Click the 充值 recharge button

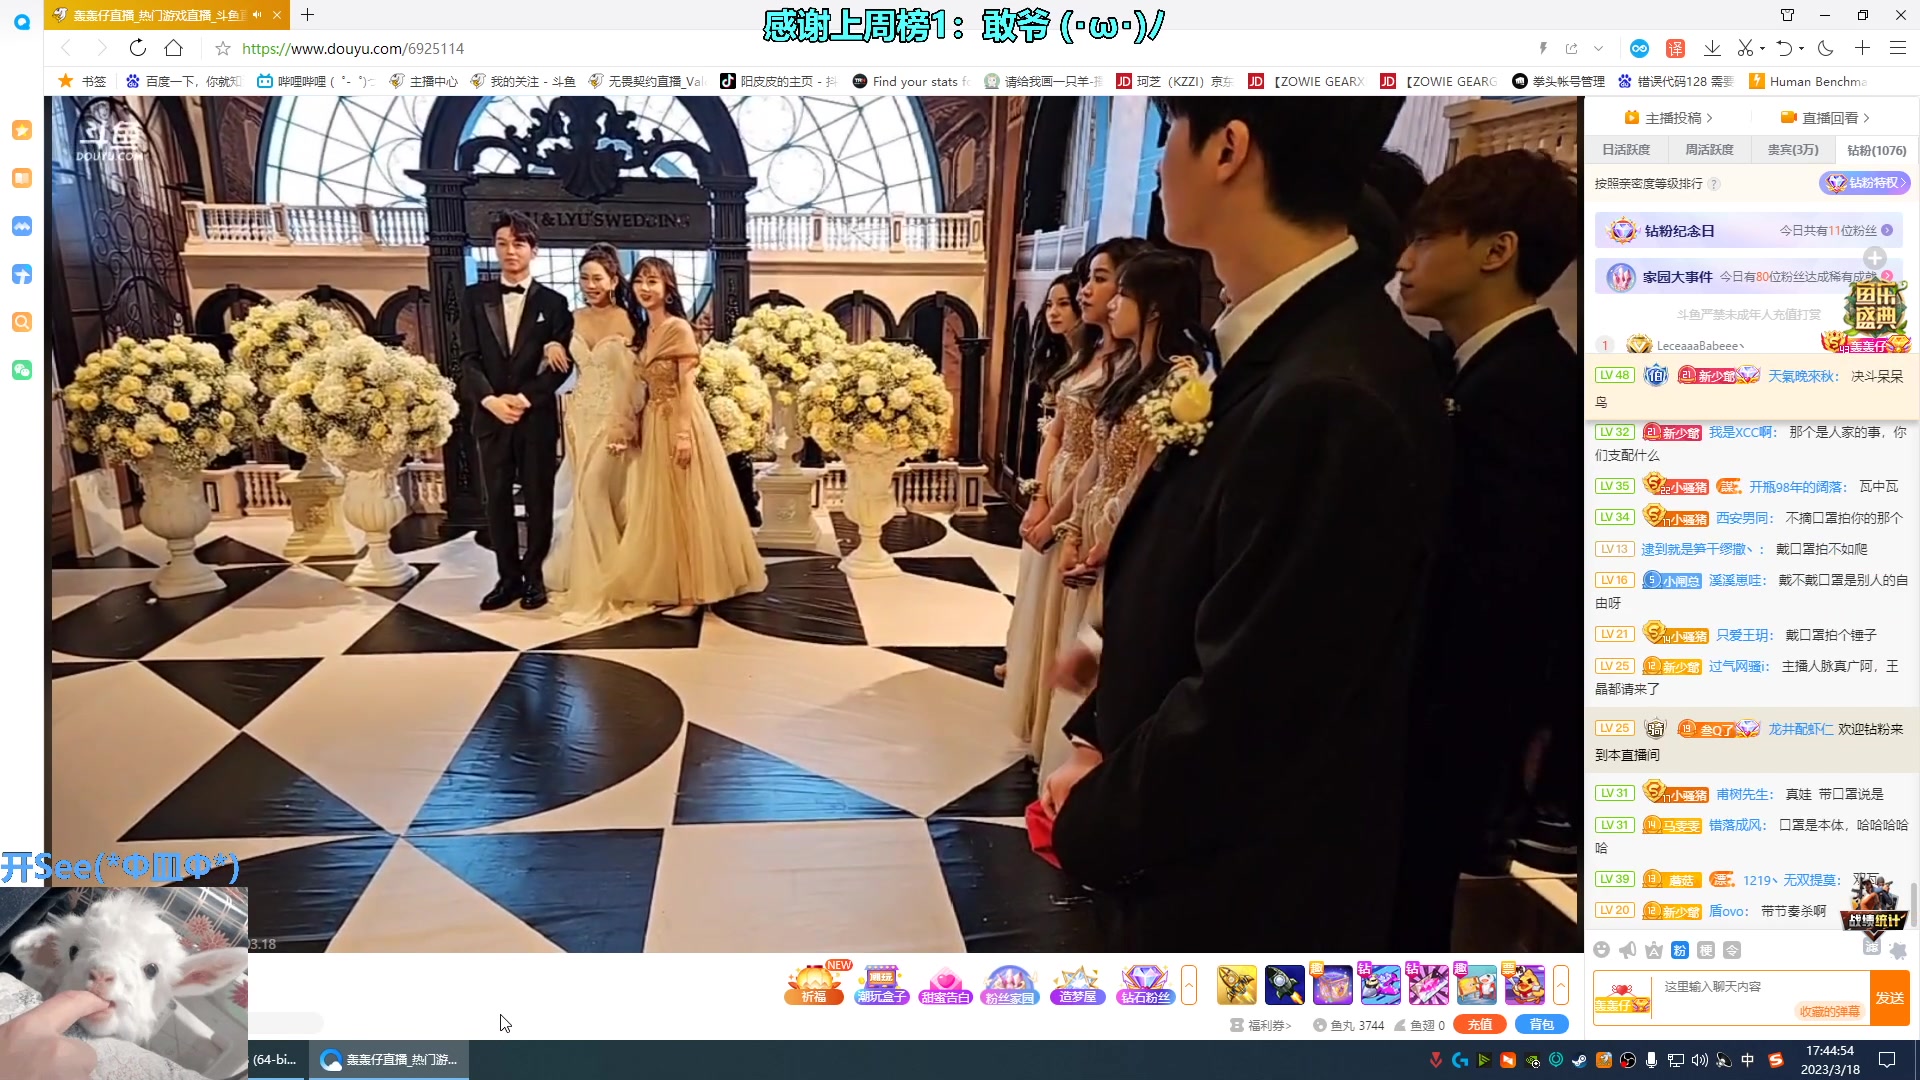pos(1480,1024)
